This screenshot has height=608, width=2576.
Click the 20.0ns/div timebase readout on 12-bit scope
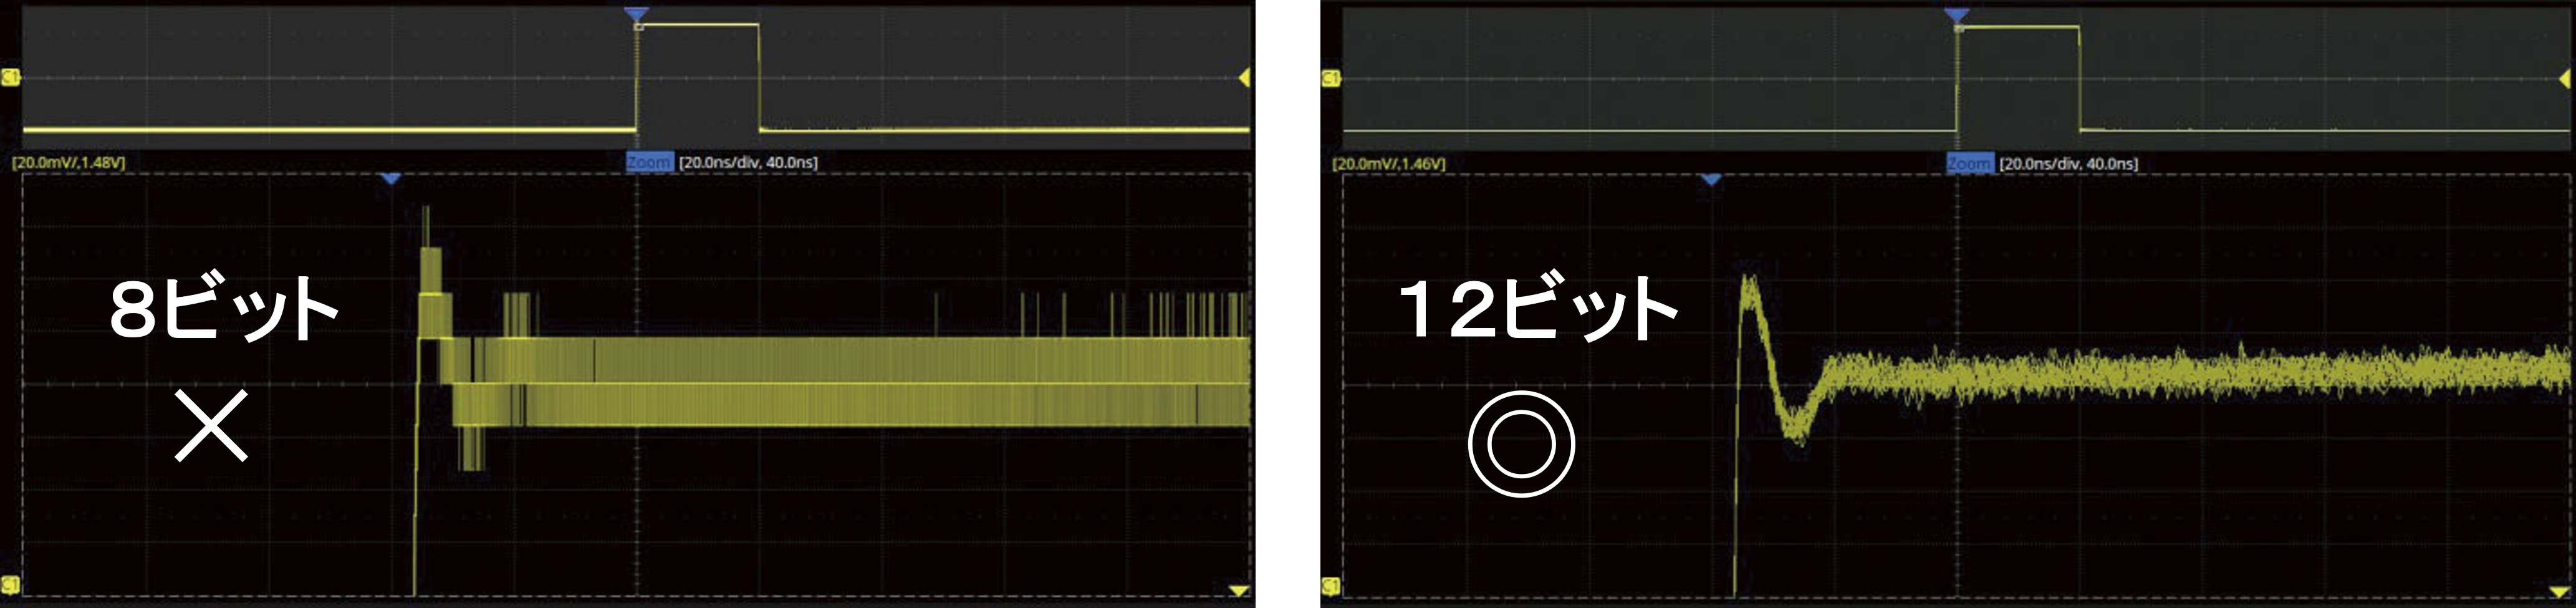2068,163
